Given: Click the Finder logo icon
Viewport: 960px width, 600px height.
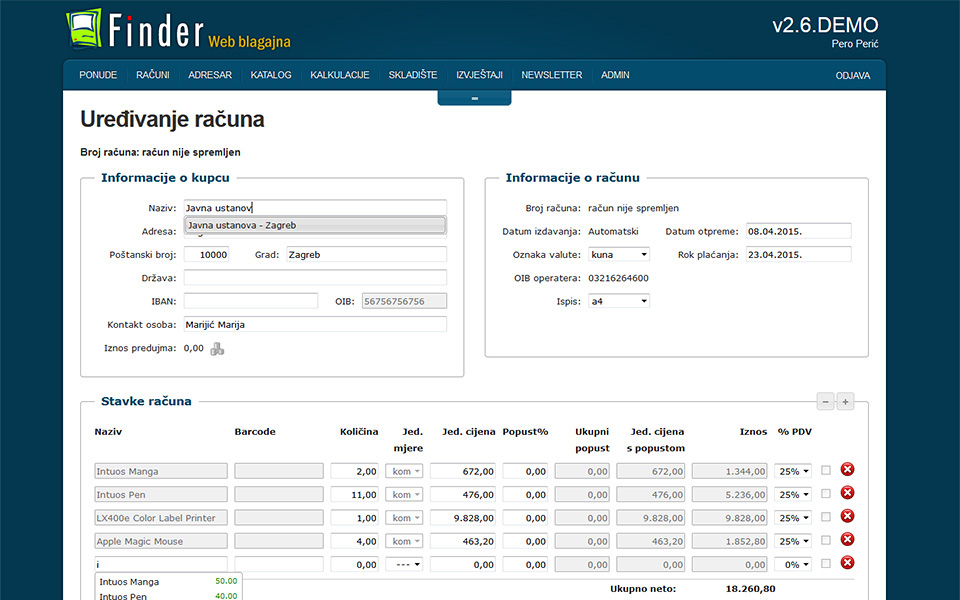Looking at the screenshot, I should [84, 30].
